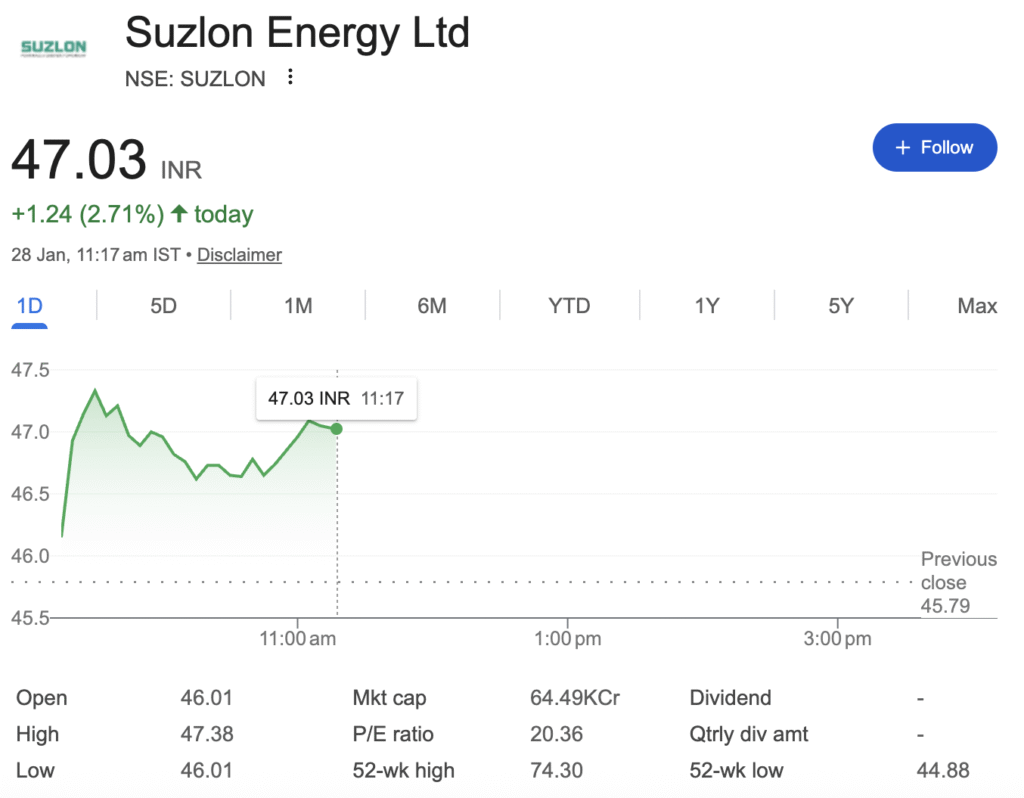
Task: Select the YTD chart range tab
Action: tap(569, 306)
